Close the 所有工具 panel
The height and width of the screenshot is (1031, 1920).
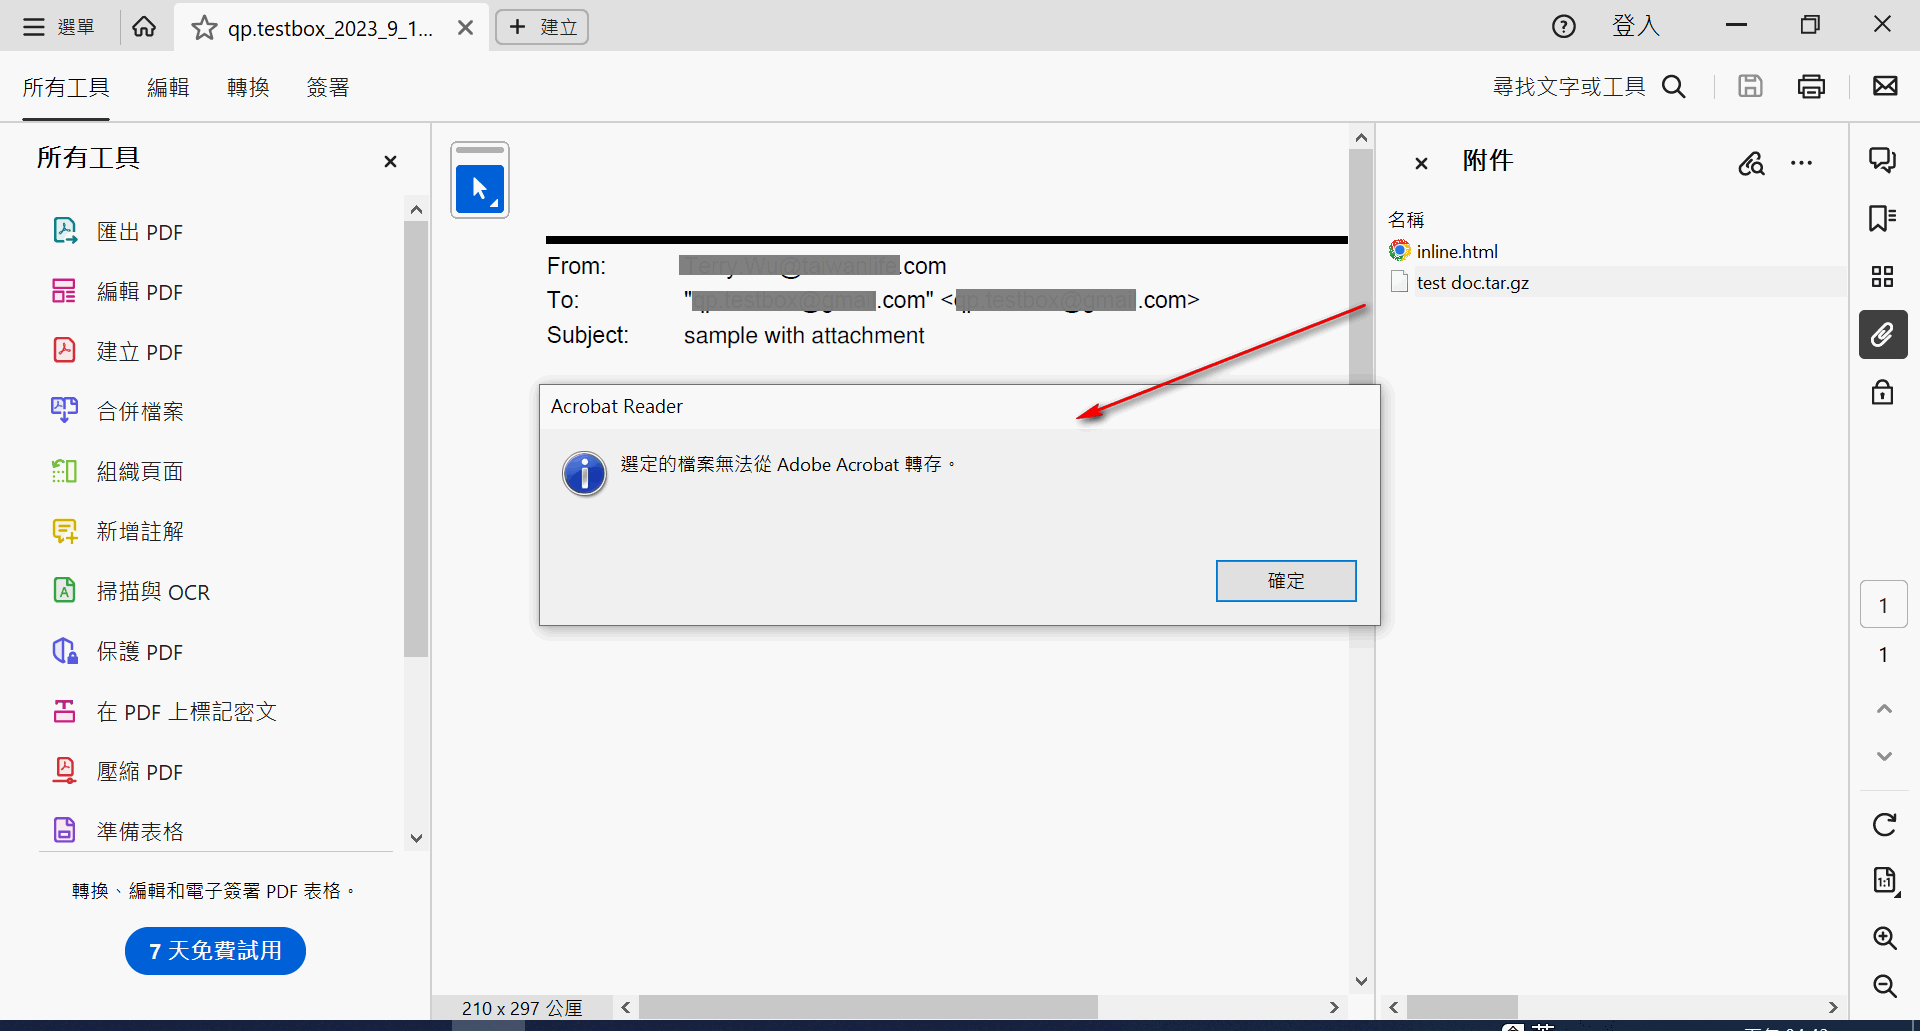point(391,161)
